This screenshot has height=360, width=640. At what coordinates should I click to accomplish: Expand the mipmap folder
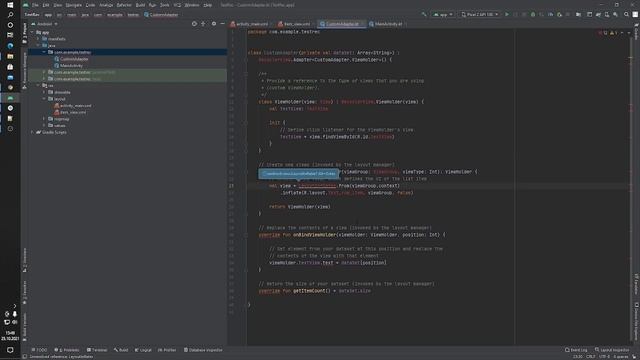click(x=44, y=119)
